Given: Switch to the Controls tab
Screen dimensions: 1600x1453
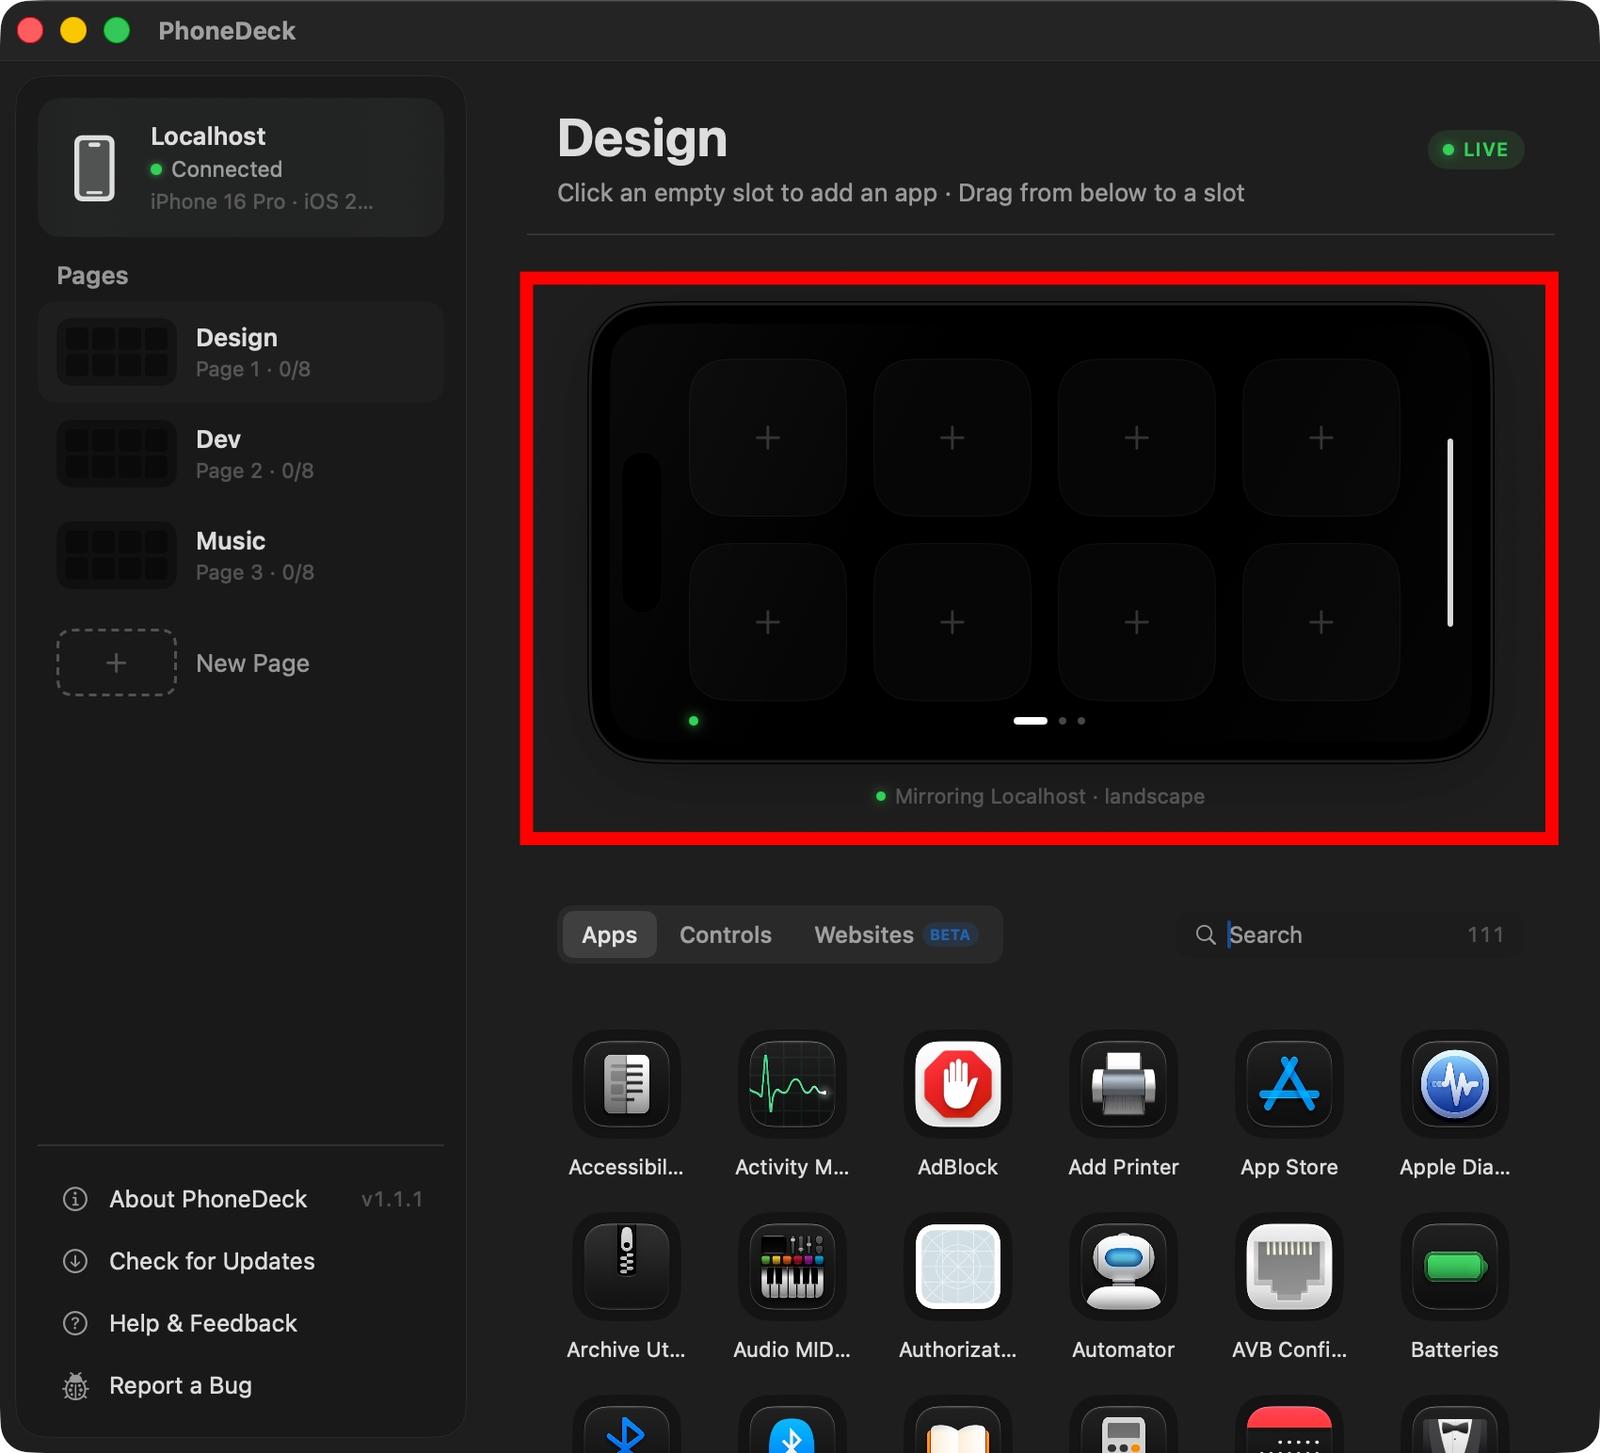Looking at the screenshot, I should coord(725,935).
